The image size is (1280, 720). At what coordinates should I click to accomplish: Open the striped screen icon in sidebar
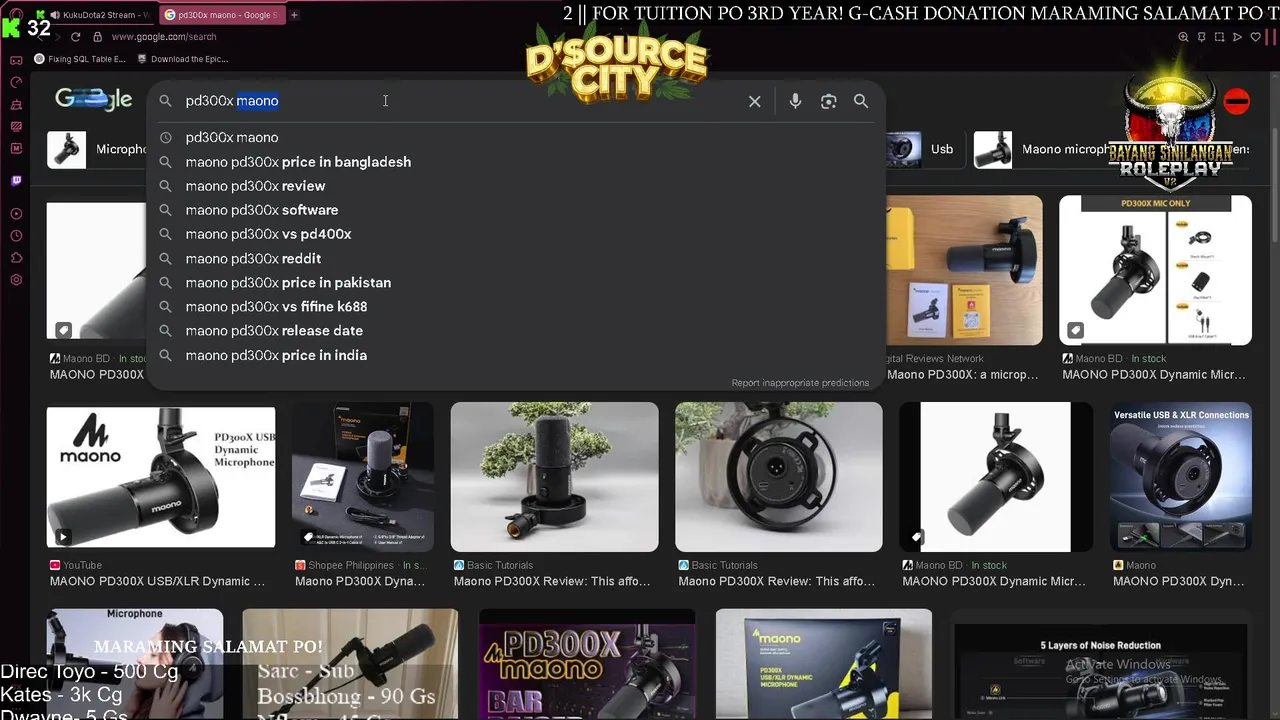tap(16, 126)
